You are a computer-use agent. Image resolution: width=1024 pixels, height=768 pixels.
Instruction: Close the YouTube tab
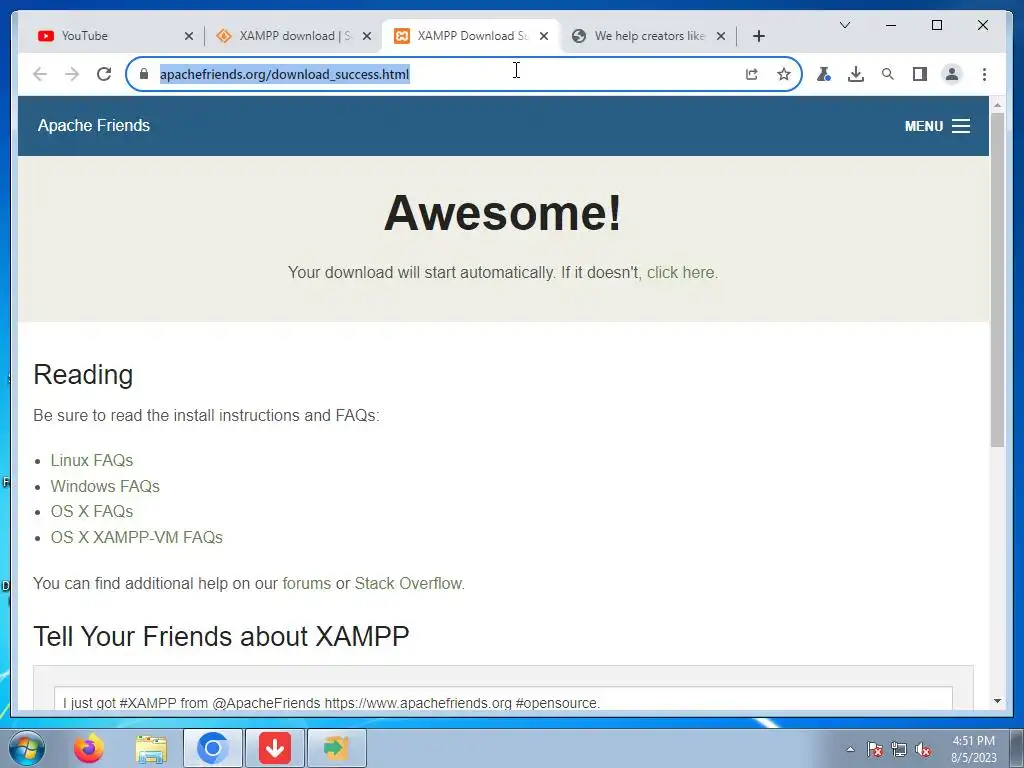point(189,36)
